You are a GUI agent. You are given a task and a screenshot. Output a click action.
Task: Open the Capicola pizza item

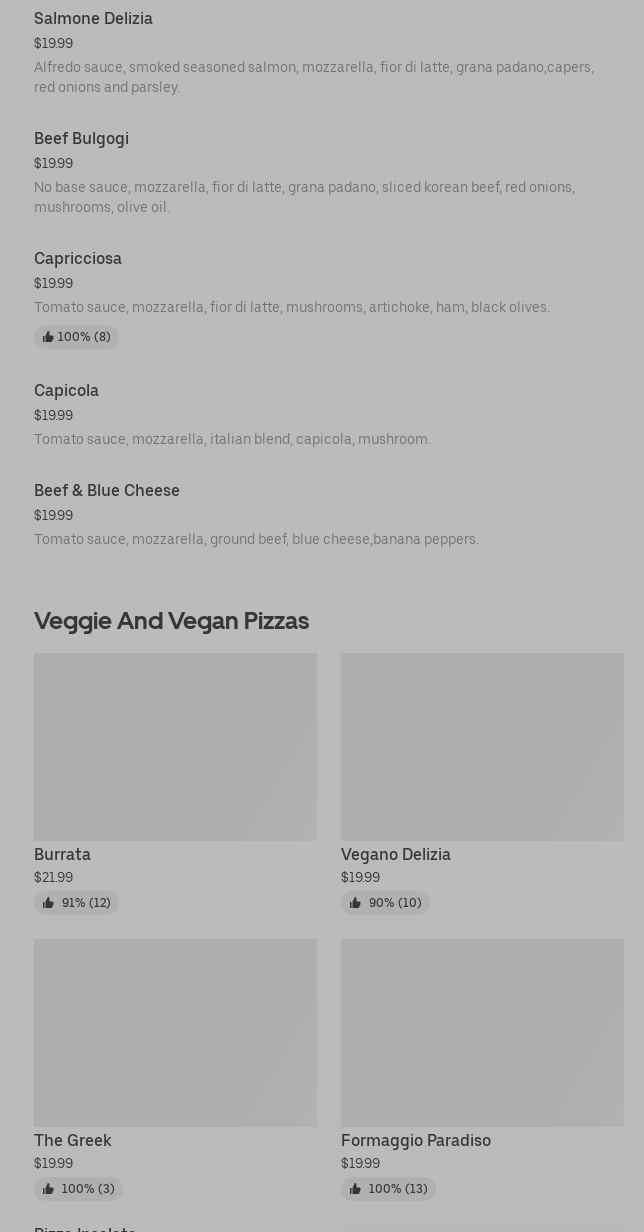tap(322, 414)
